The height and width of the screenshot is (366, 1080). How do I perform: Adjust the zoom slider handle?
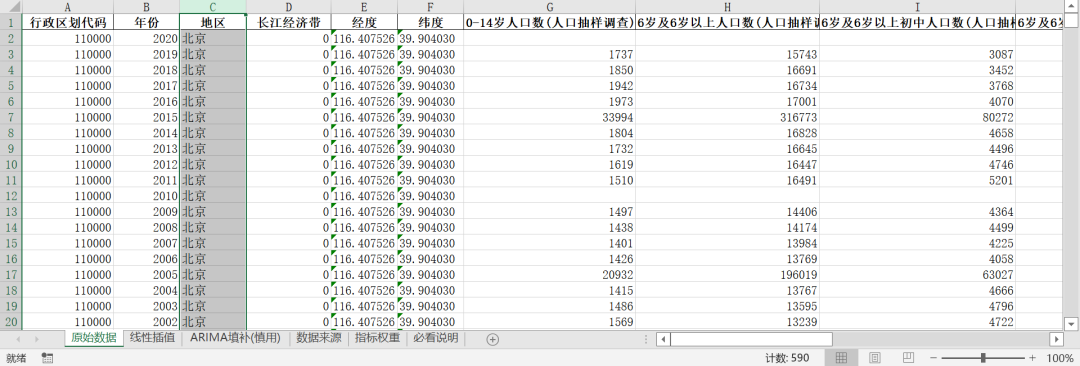(983, 358)
